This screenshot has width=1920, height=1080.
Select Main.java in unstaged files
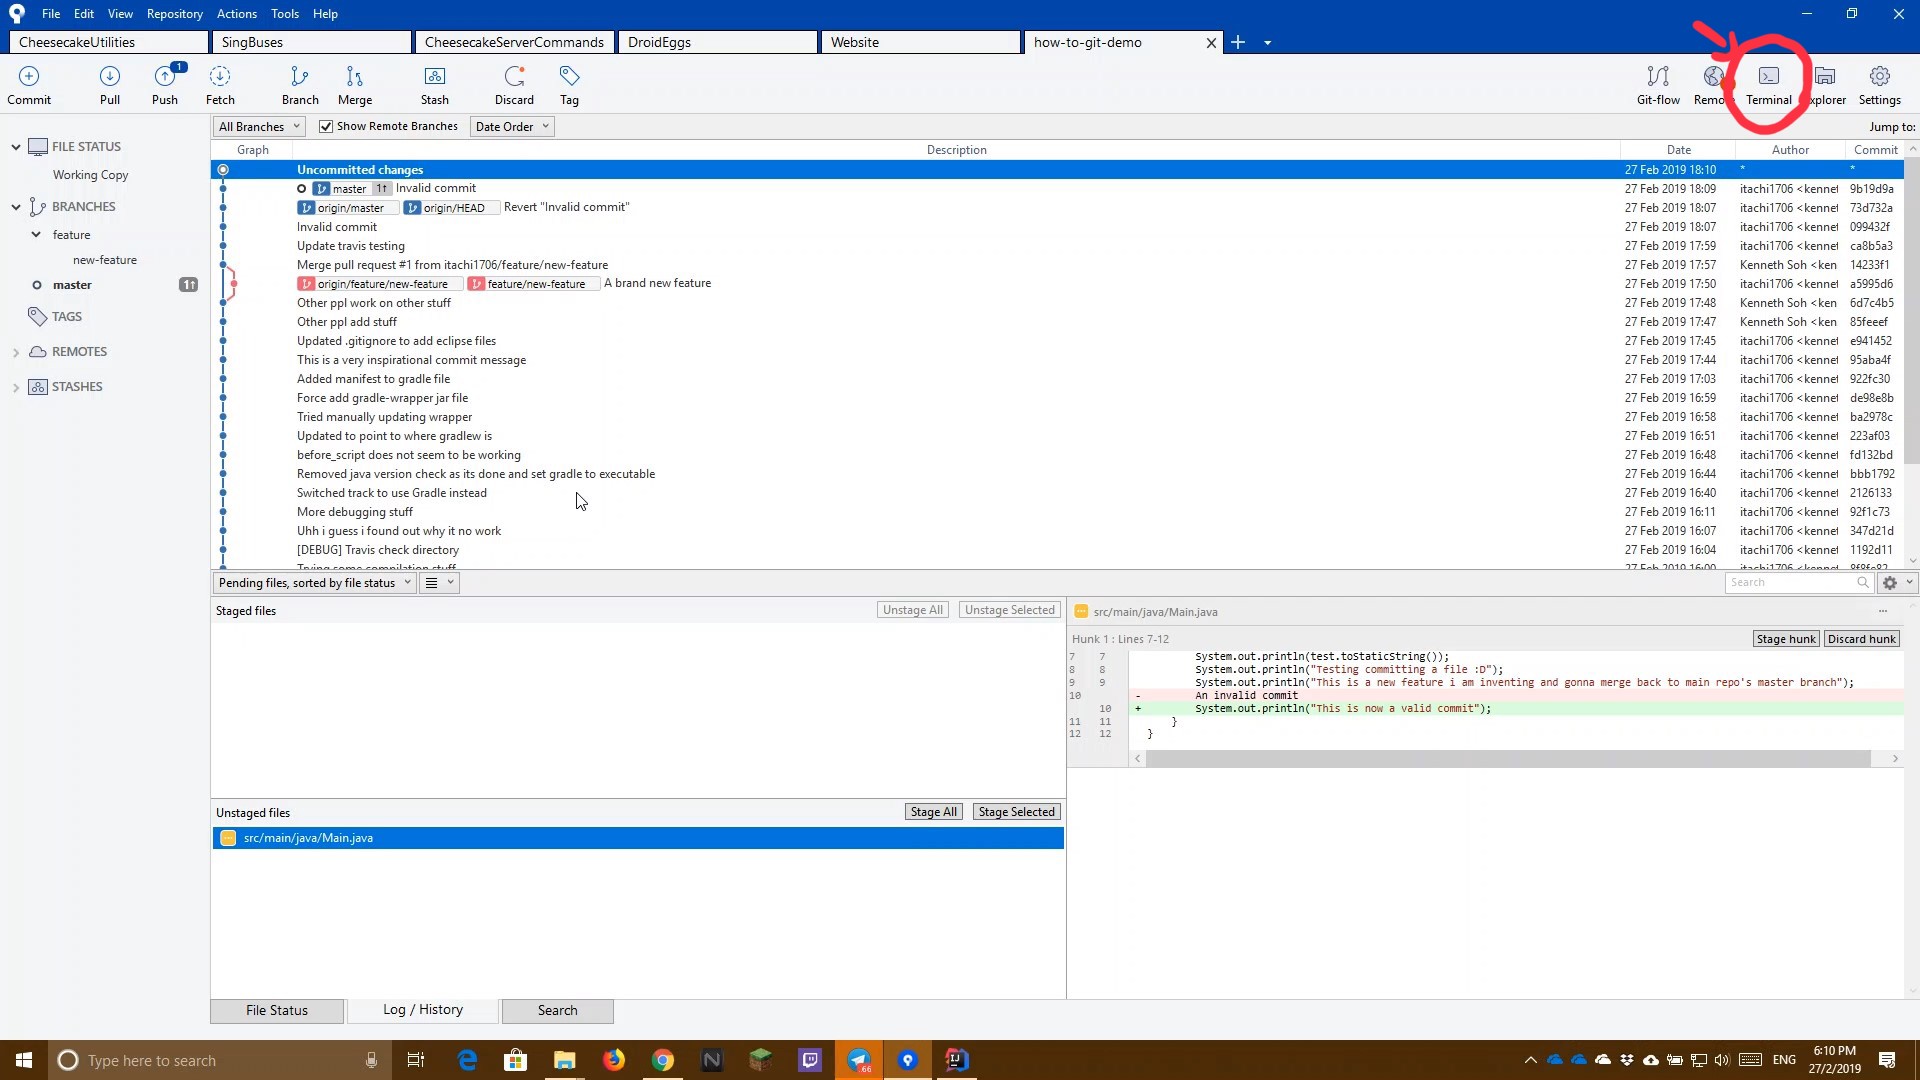tap(308, 838)
